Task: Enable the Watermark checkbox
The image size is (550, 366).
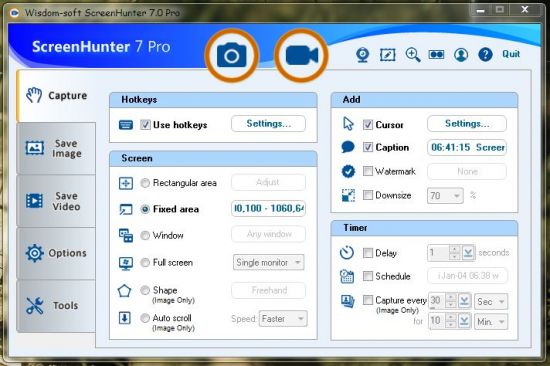Action: 368,171
